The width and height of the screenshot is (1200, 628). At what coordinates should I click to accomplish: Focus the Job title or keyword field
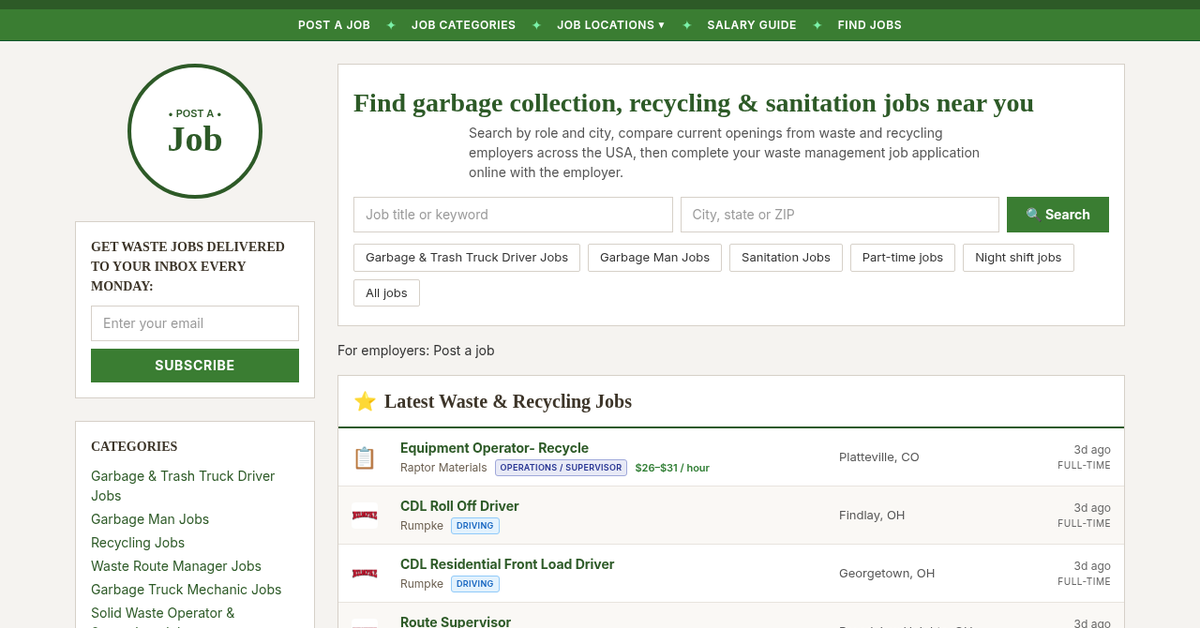pyautogui.click(x=513, y=215)
